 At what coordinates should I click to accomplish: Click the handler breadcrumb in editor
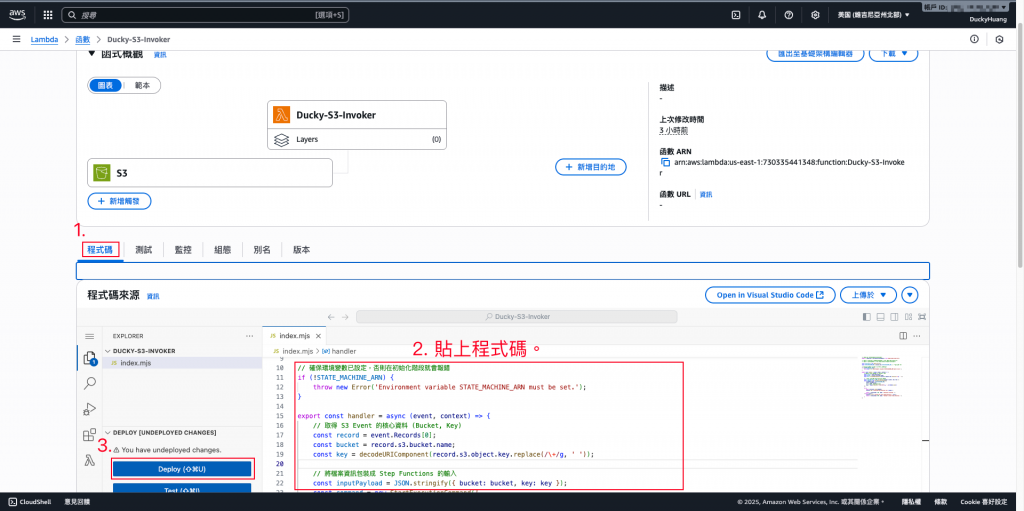click(339, 352)
